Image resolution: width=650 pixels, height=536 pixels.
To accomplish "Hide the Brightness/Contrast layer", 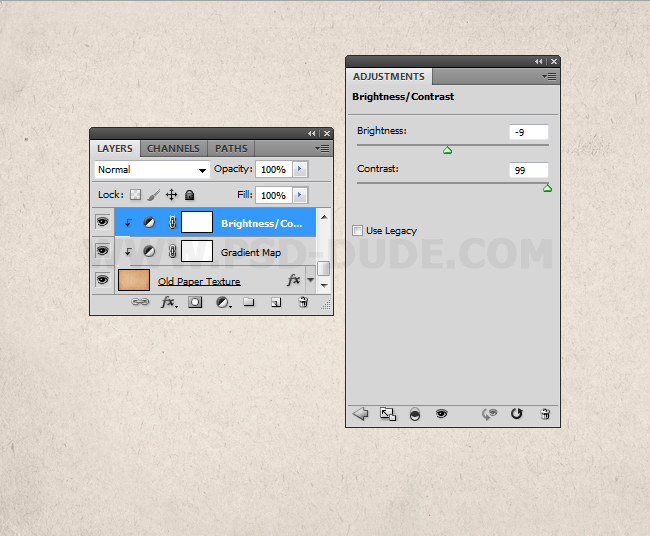I will 102,222.
